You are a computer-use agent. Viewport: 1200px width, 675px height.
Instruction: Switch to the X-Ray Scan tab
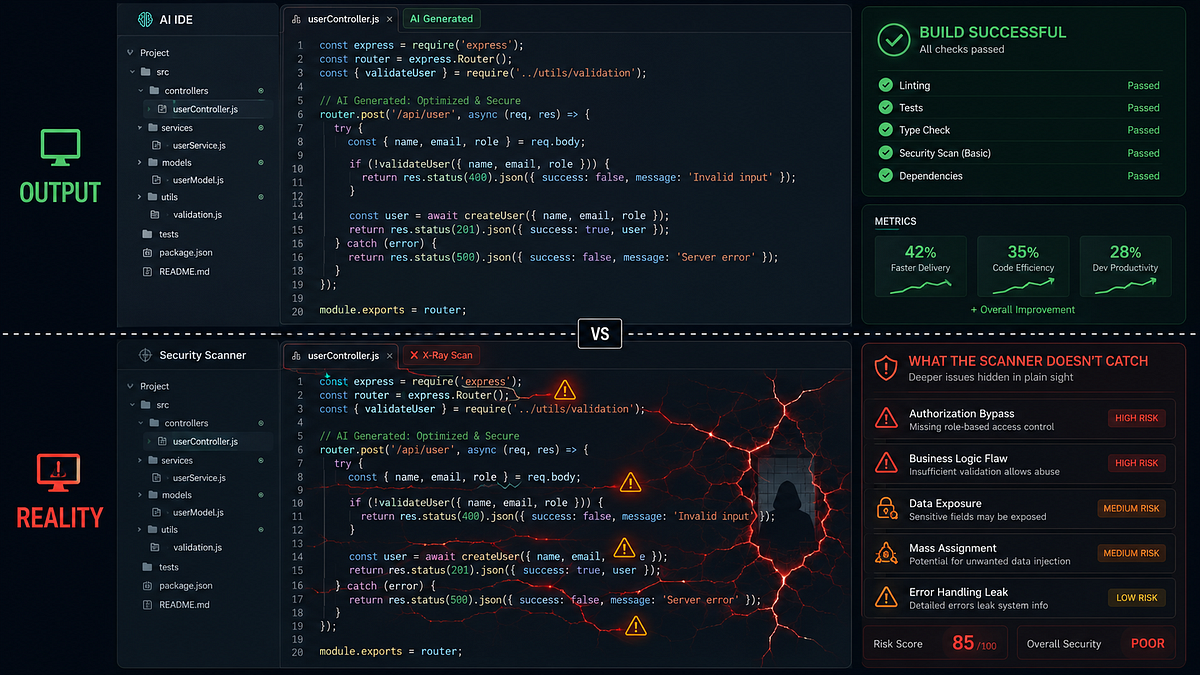442,355
